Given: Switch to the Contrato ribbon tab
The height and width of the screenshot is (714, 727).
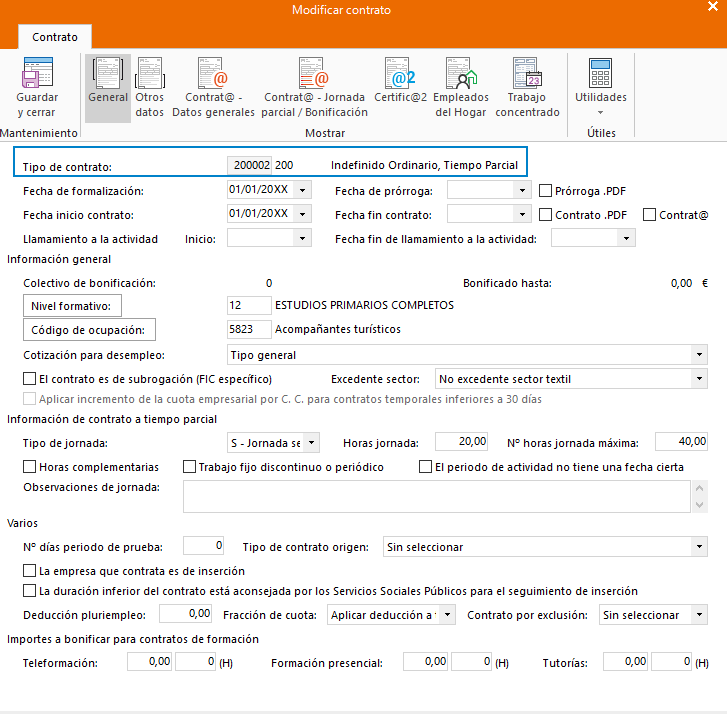Looking at the screenshot, I should [55, 37].
